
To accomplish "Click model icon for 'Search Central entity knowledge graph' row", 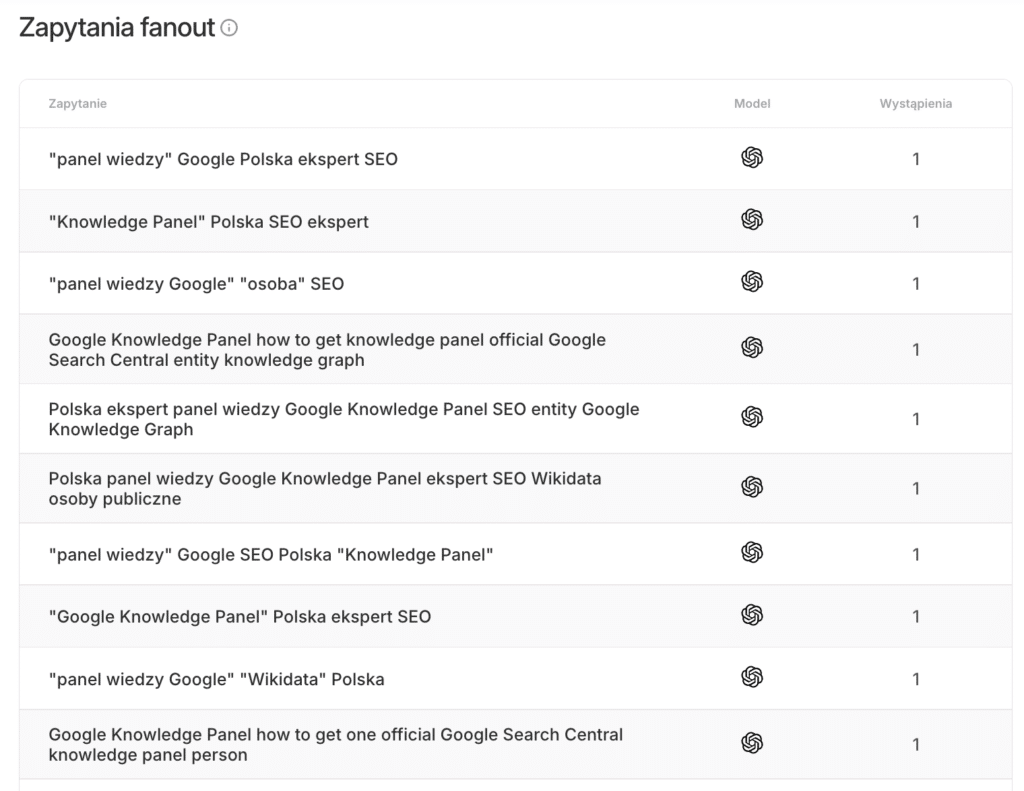I will 752,347.
